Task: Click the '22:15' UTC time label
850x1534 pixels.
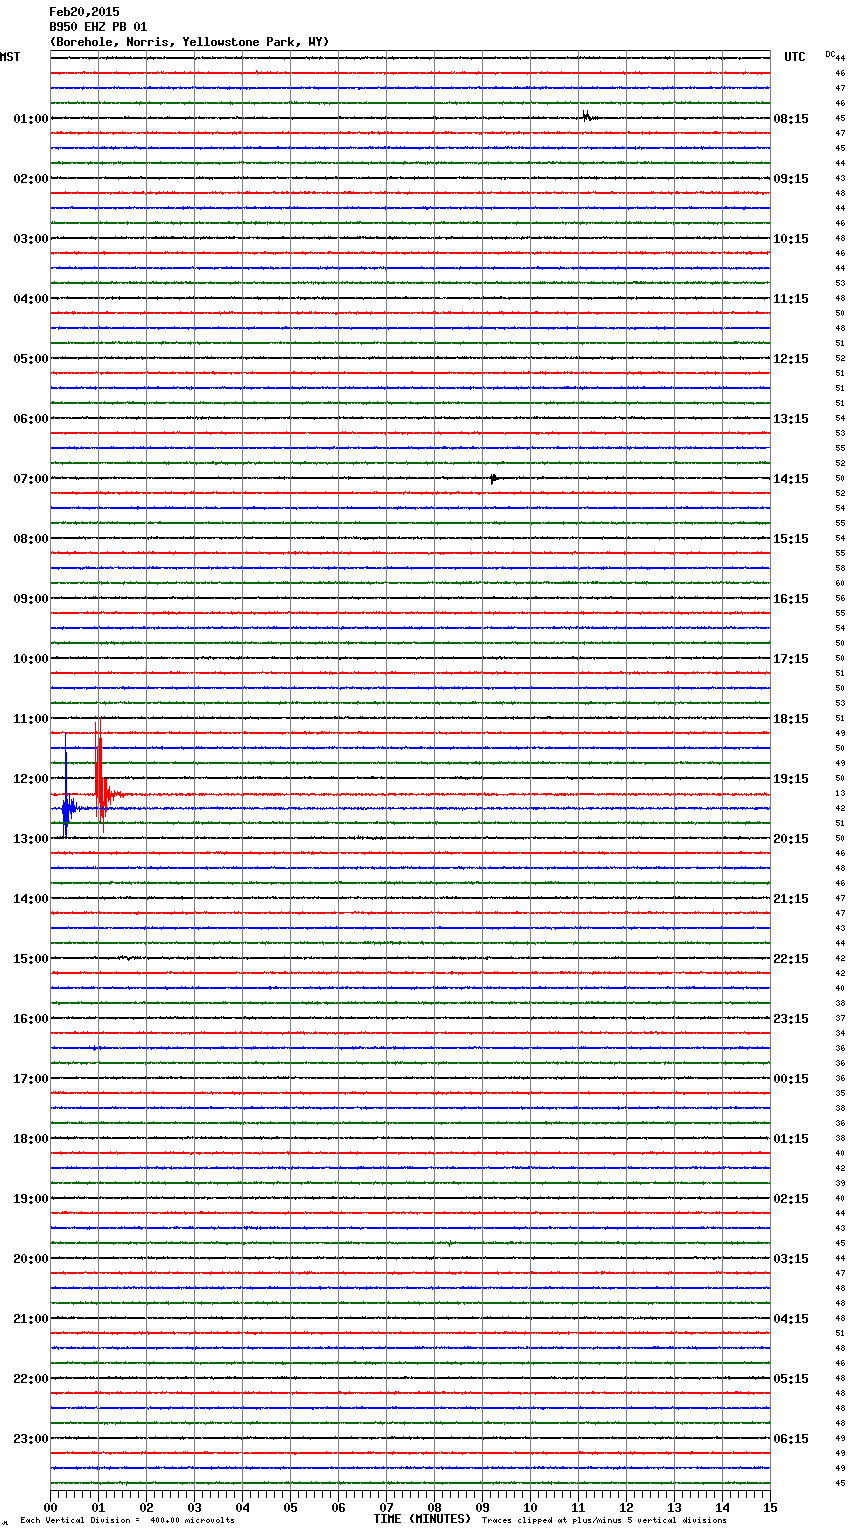Action: (791, 959)
